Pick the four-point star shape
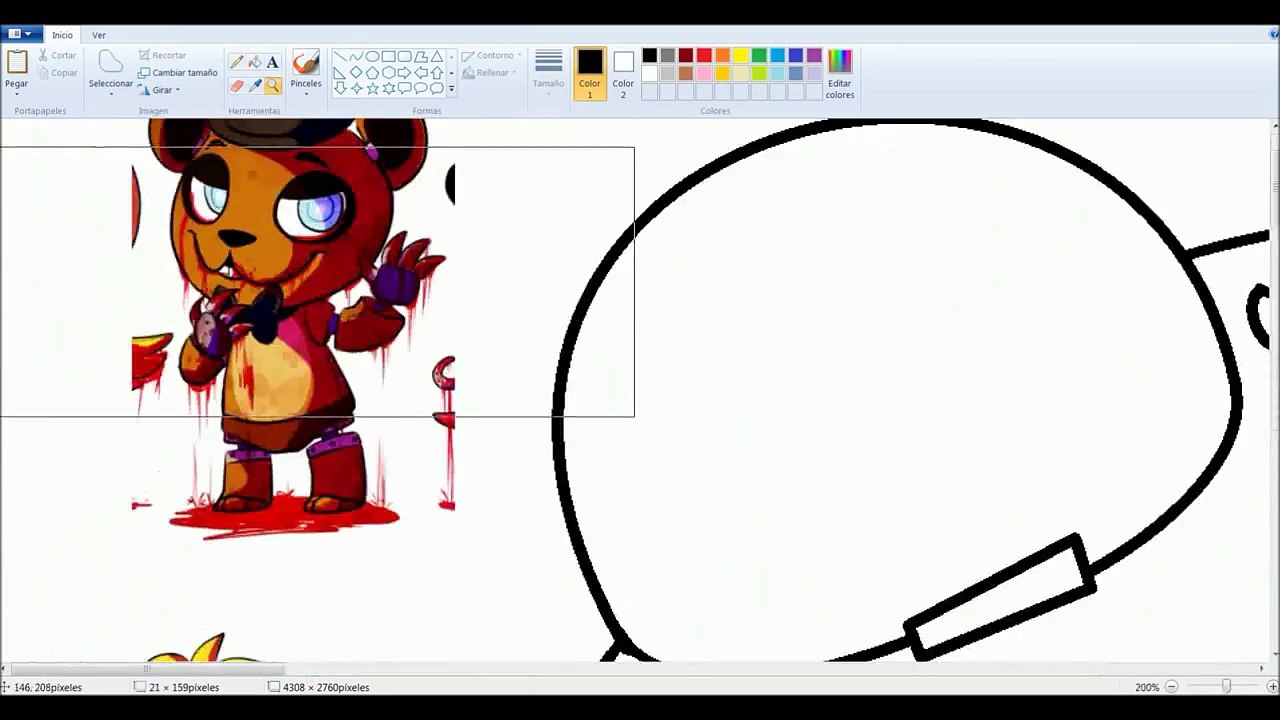Viewport: 1280px width, 720px height. click(357, 88)
